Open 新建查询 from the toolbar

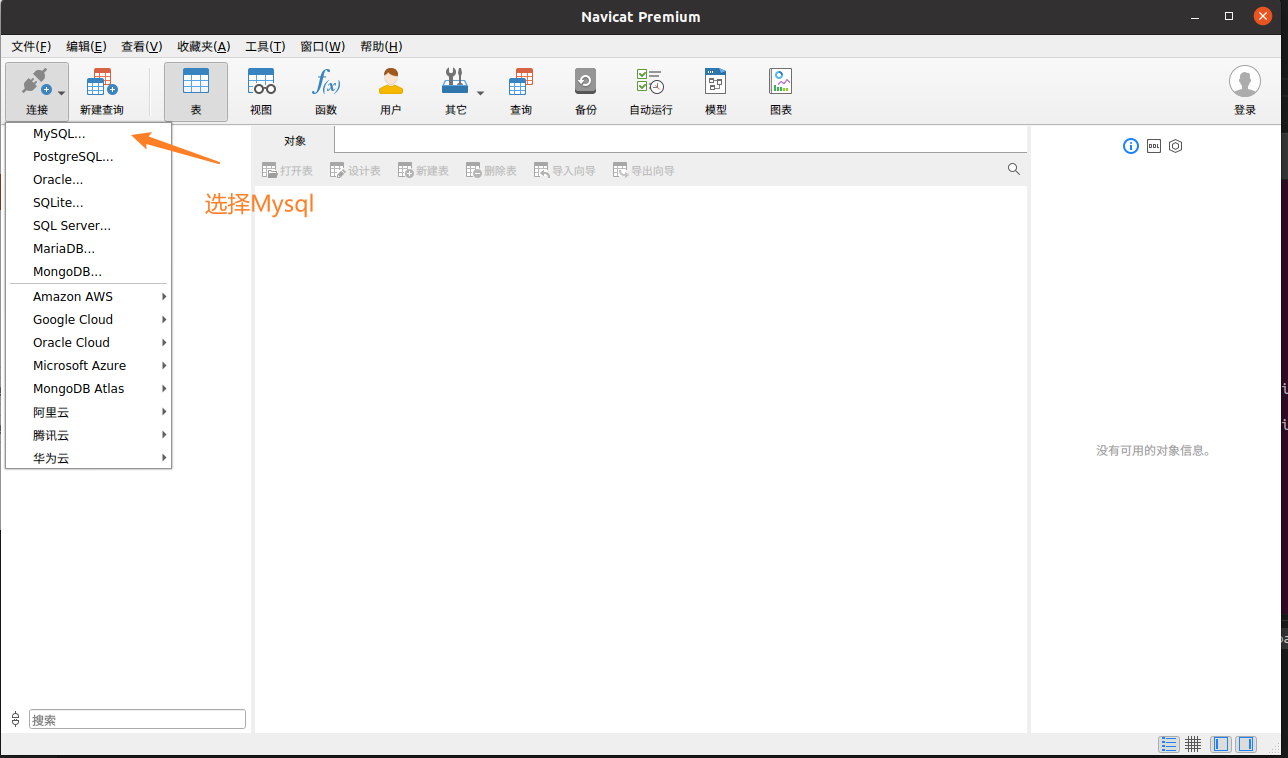coord(102,92)
